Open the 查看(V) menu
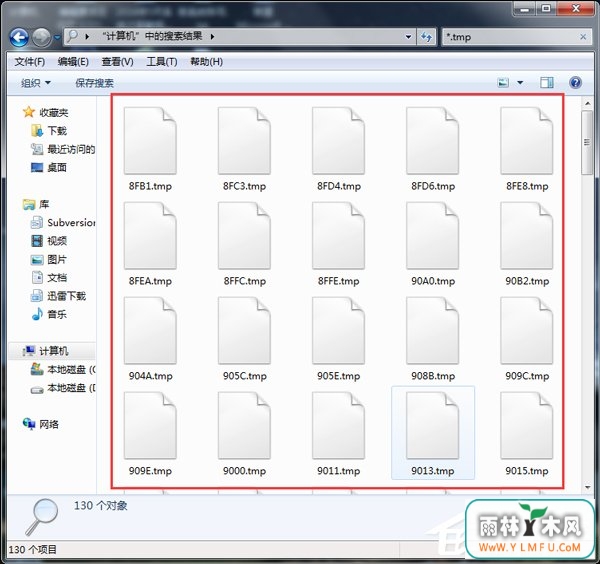This screenshot has width=600, height=564. tap(117, 62)
